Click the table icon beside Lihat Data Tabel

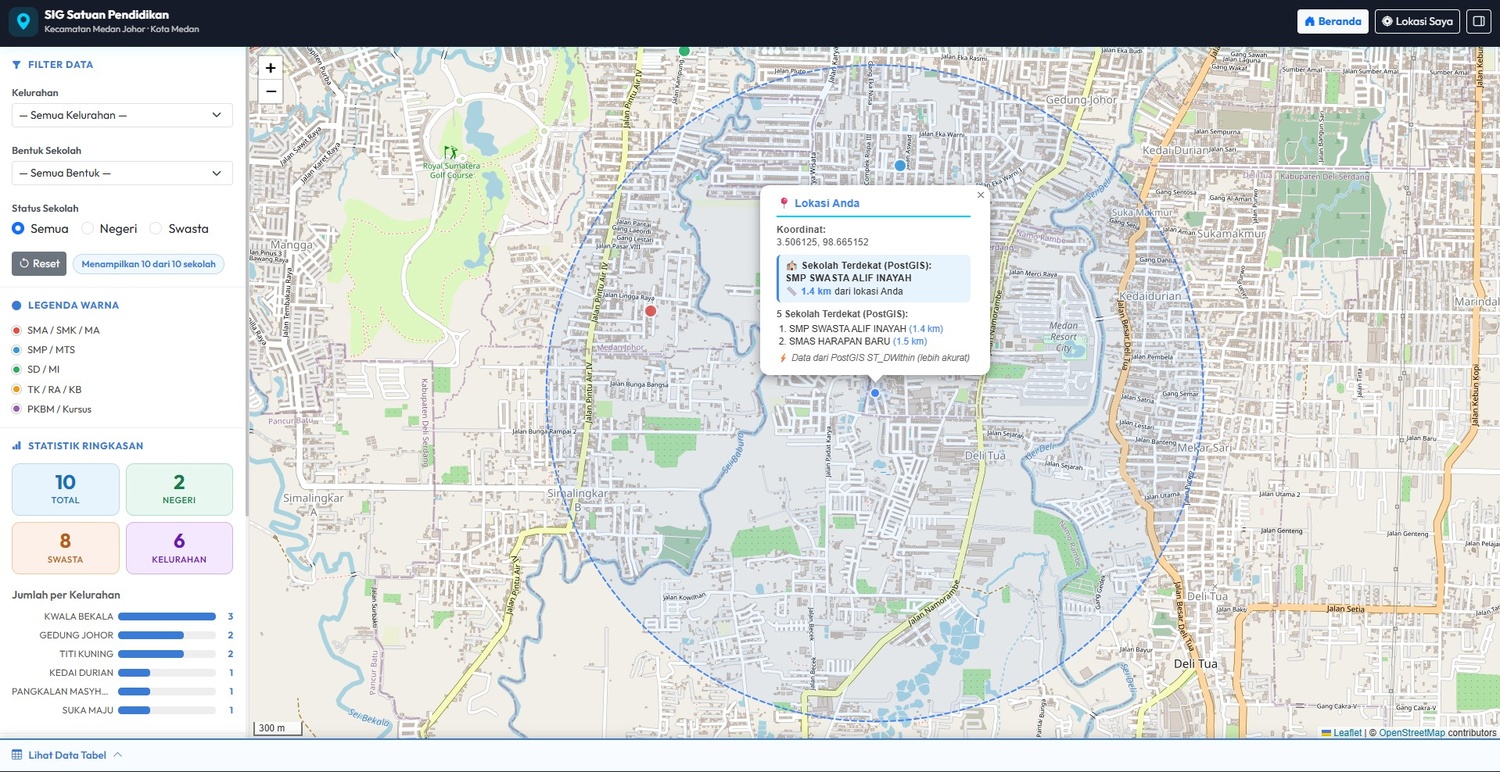(17, 755)
